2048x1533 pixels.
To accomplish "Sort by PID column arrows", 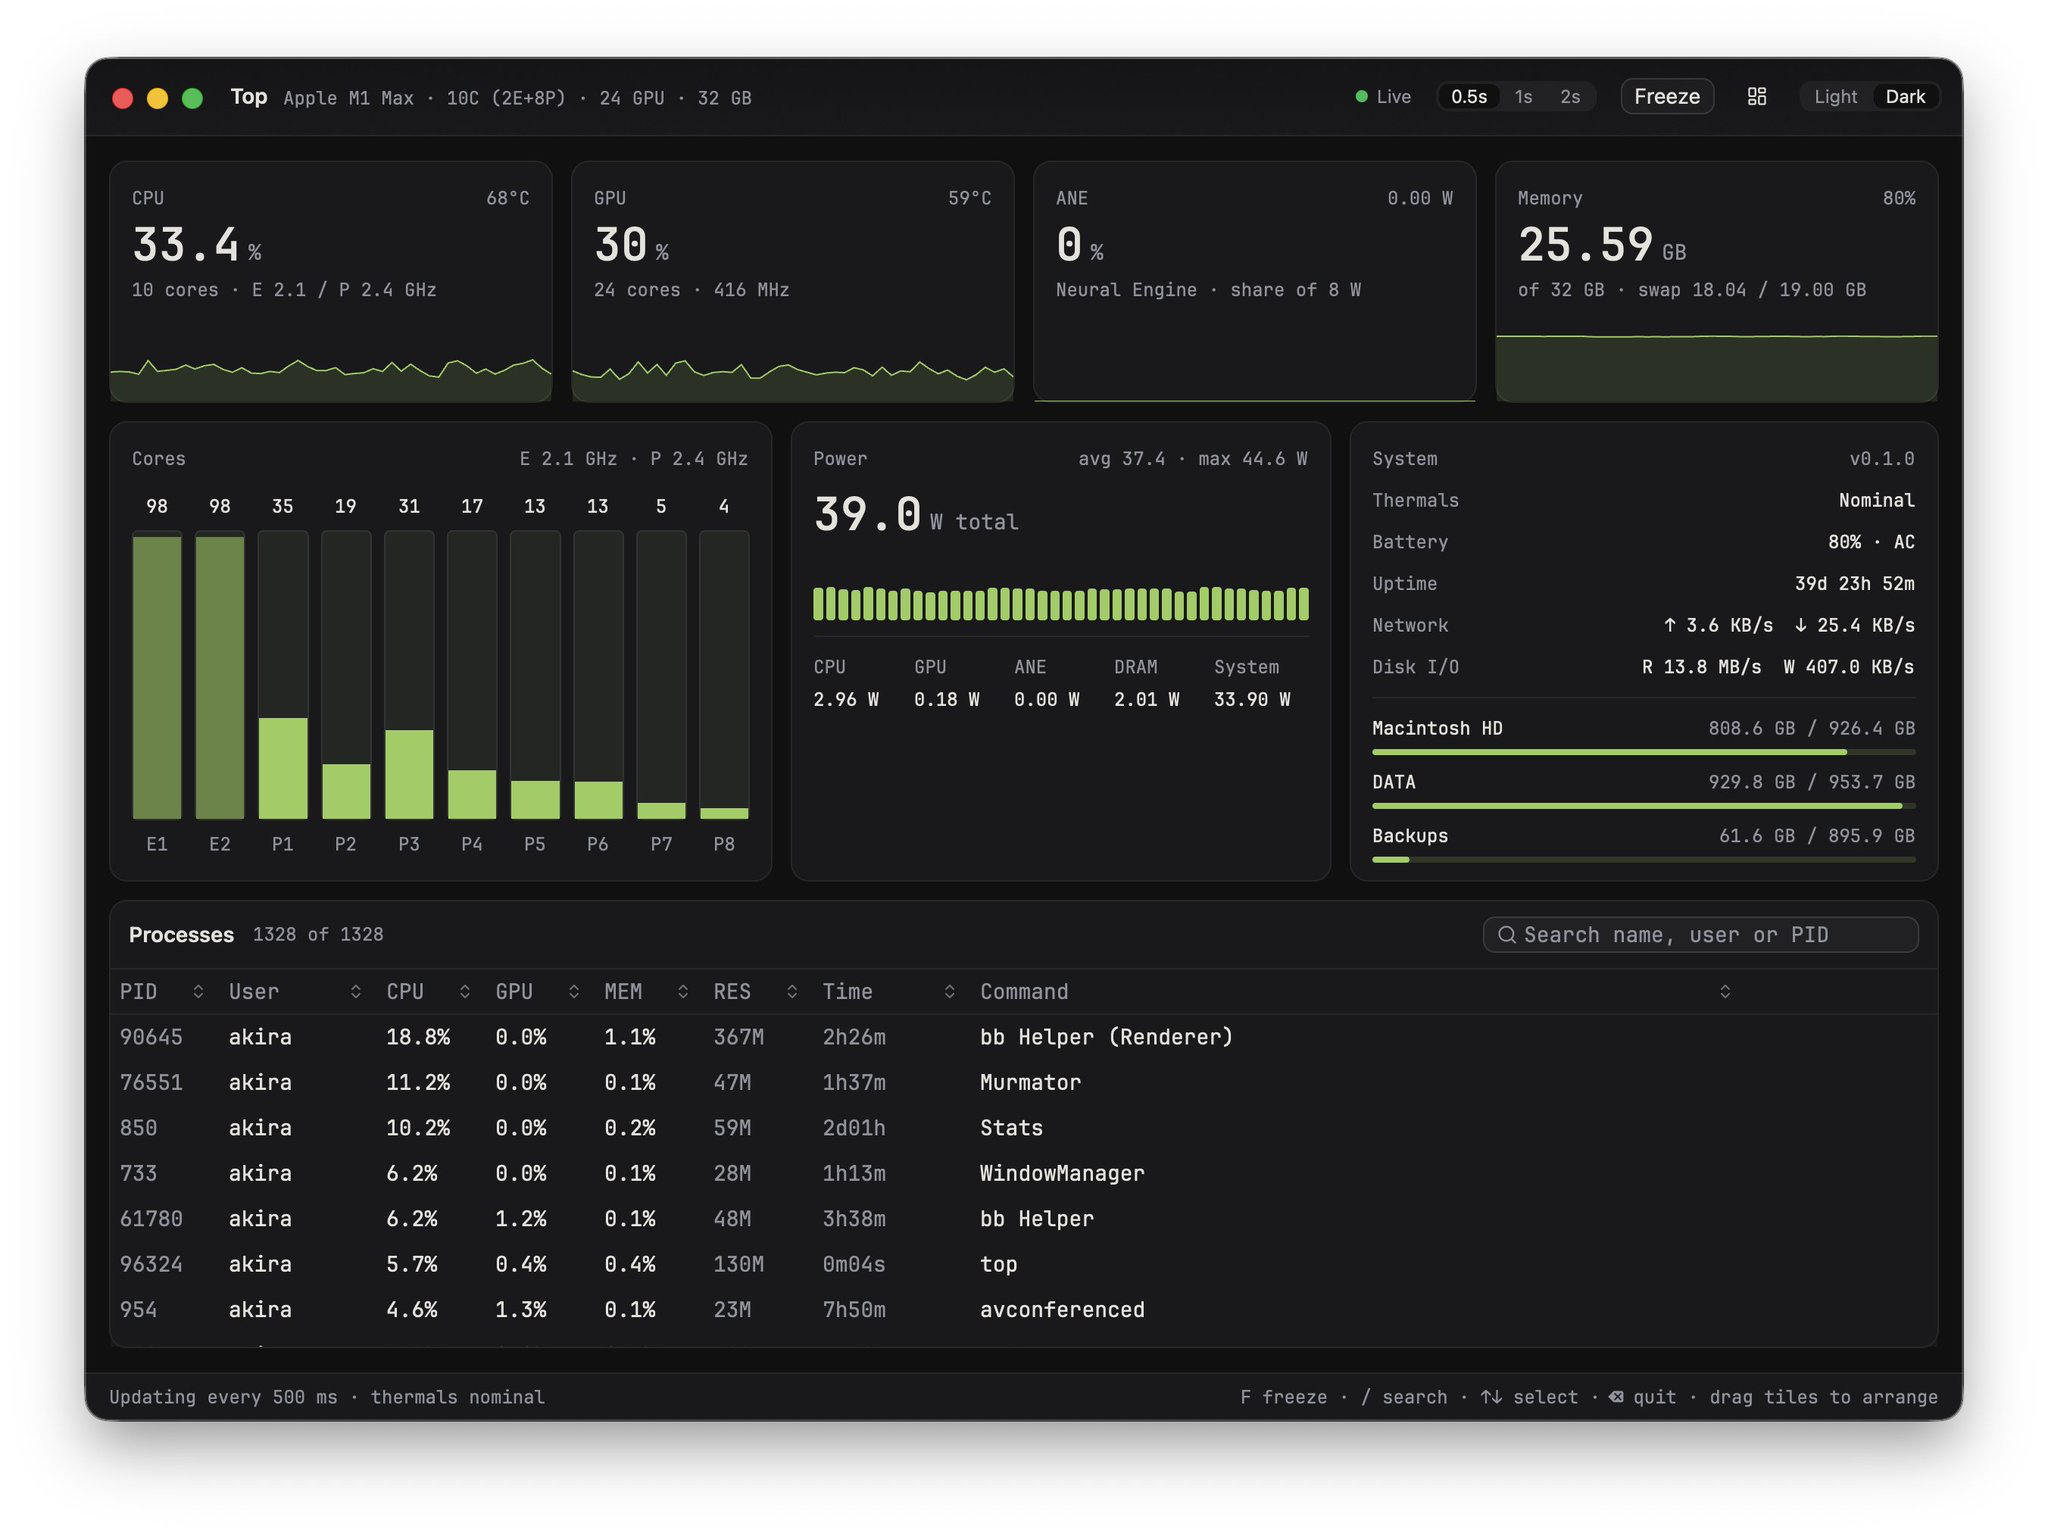I will click(198, 991).
